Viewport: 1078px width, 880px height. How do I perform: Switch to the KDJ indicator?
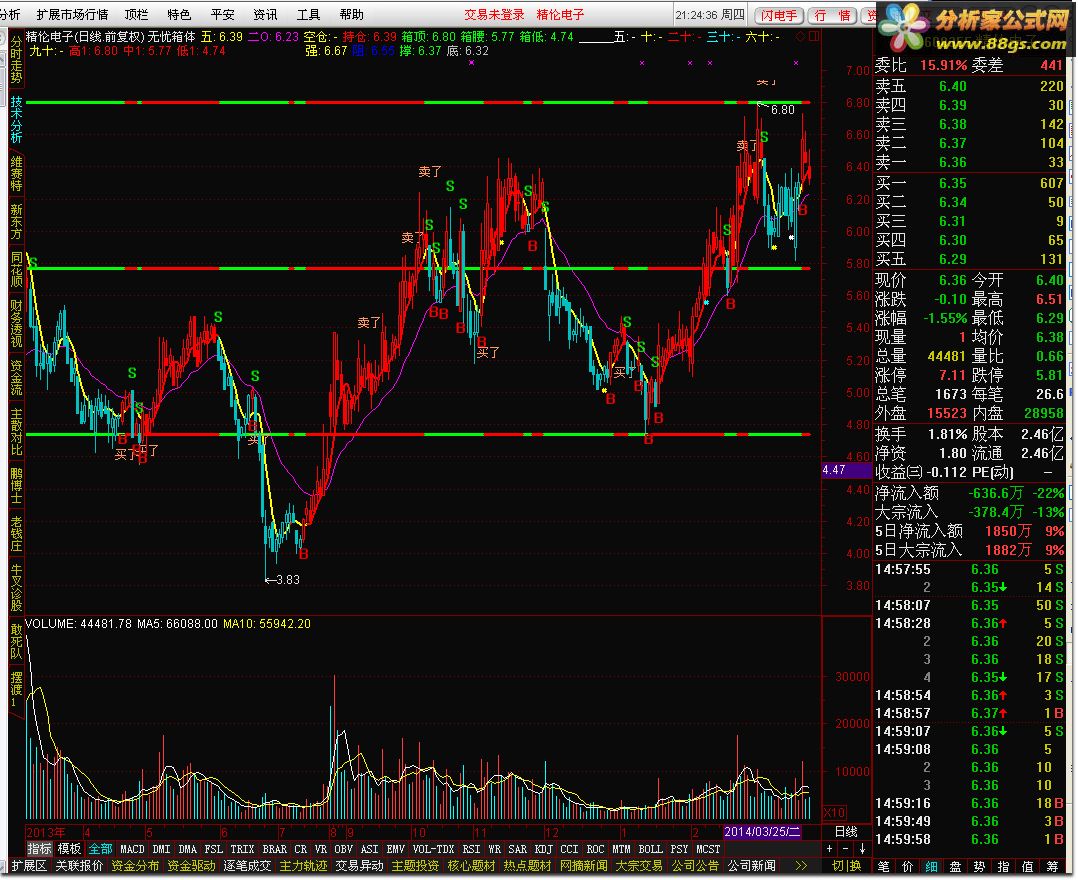coord(543,849)
